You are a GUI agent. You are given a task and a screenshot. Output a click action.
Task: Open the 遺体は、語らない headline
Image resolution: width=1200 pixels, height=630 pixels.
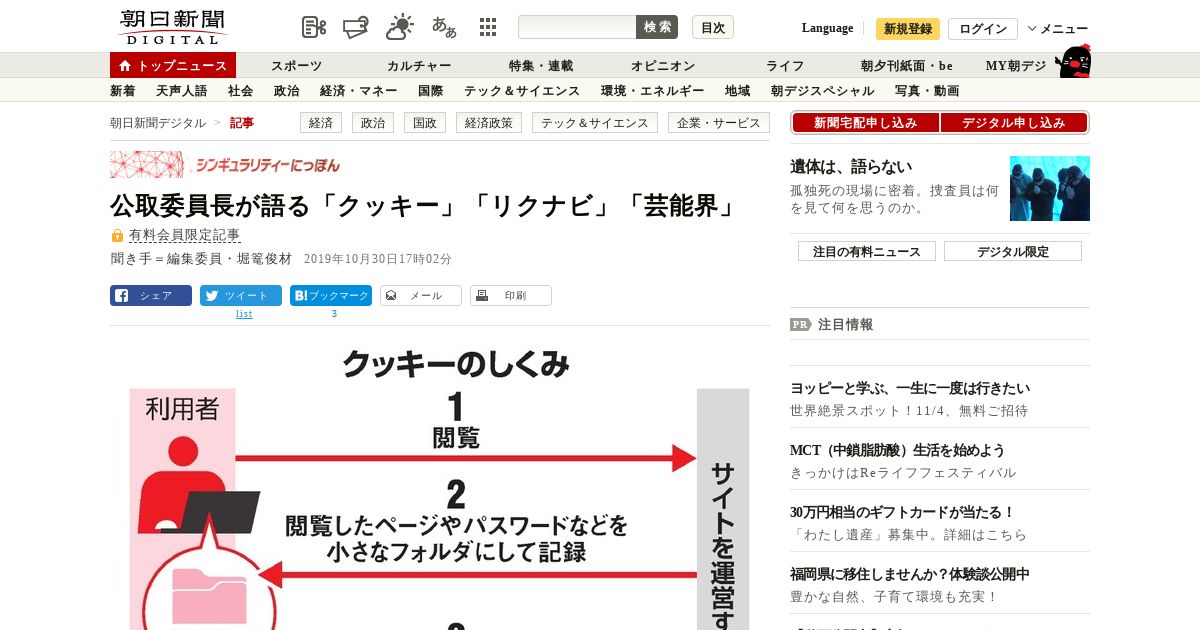coord(851,167)
